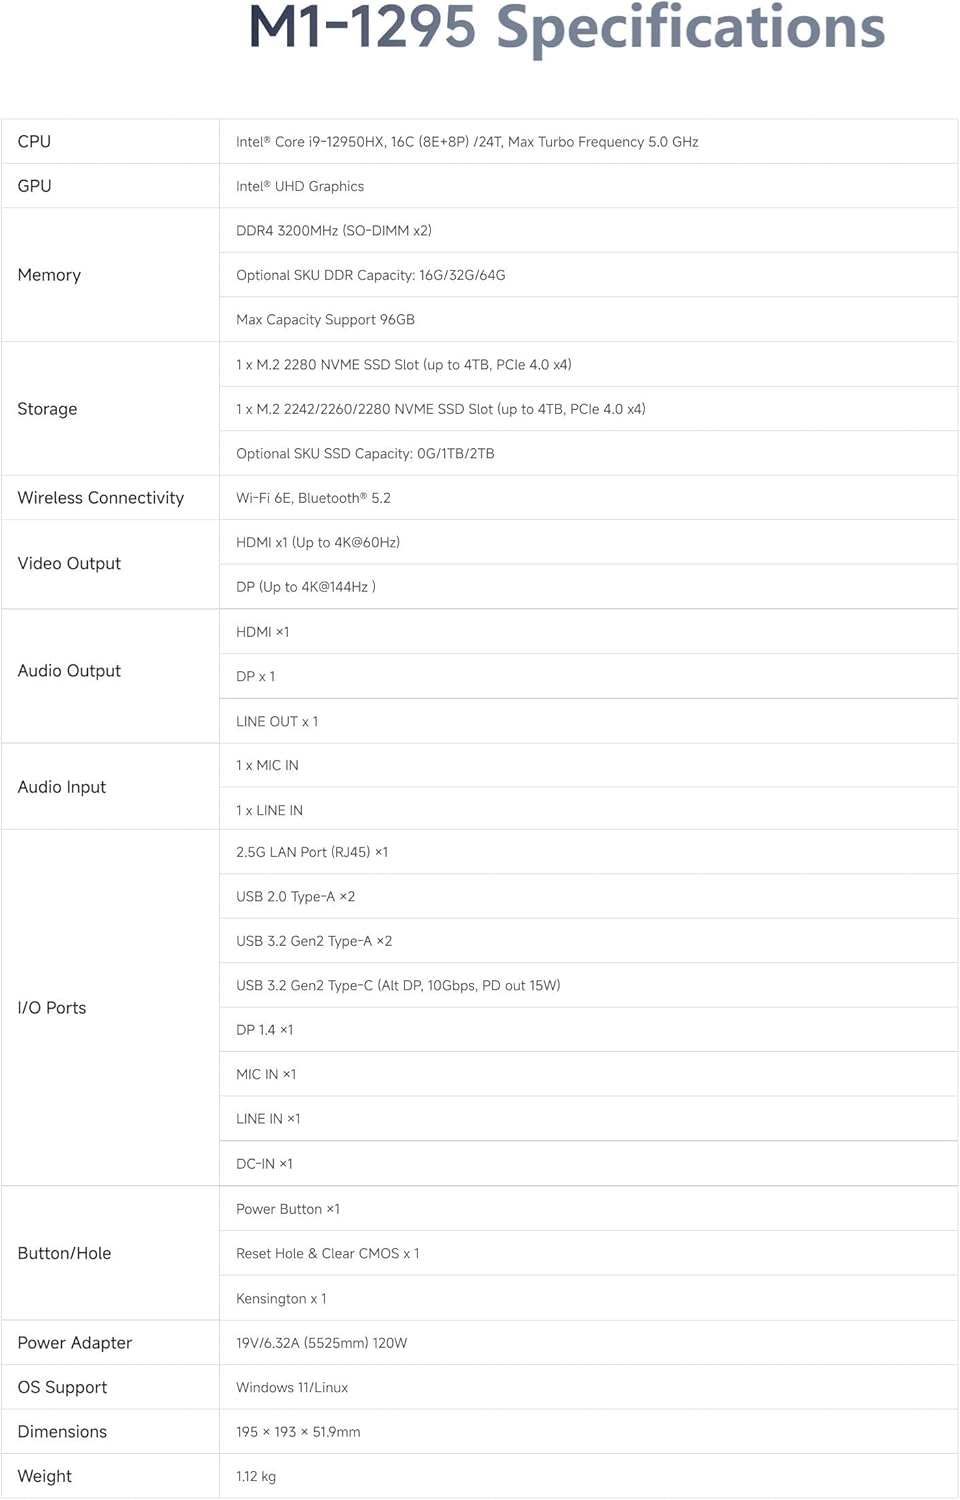Click the Storage row label
The width and height of the screenshot is (960, 1500).
pyautogui.click(x=47, y=409)
